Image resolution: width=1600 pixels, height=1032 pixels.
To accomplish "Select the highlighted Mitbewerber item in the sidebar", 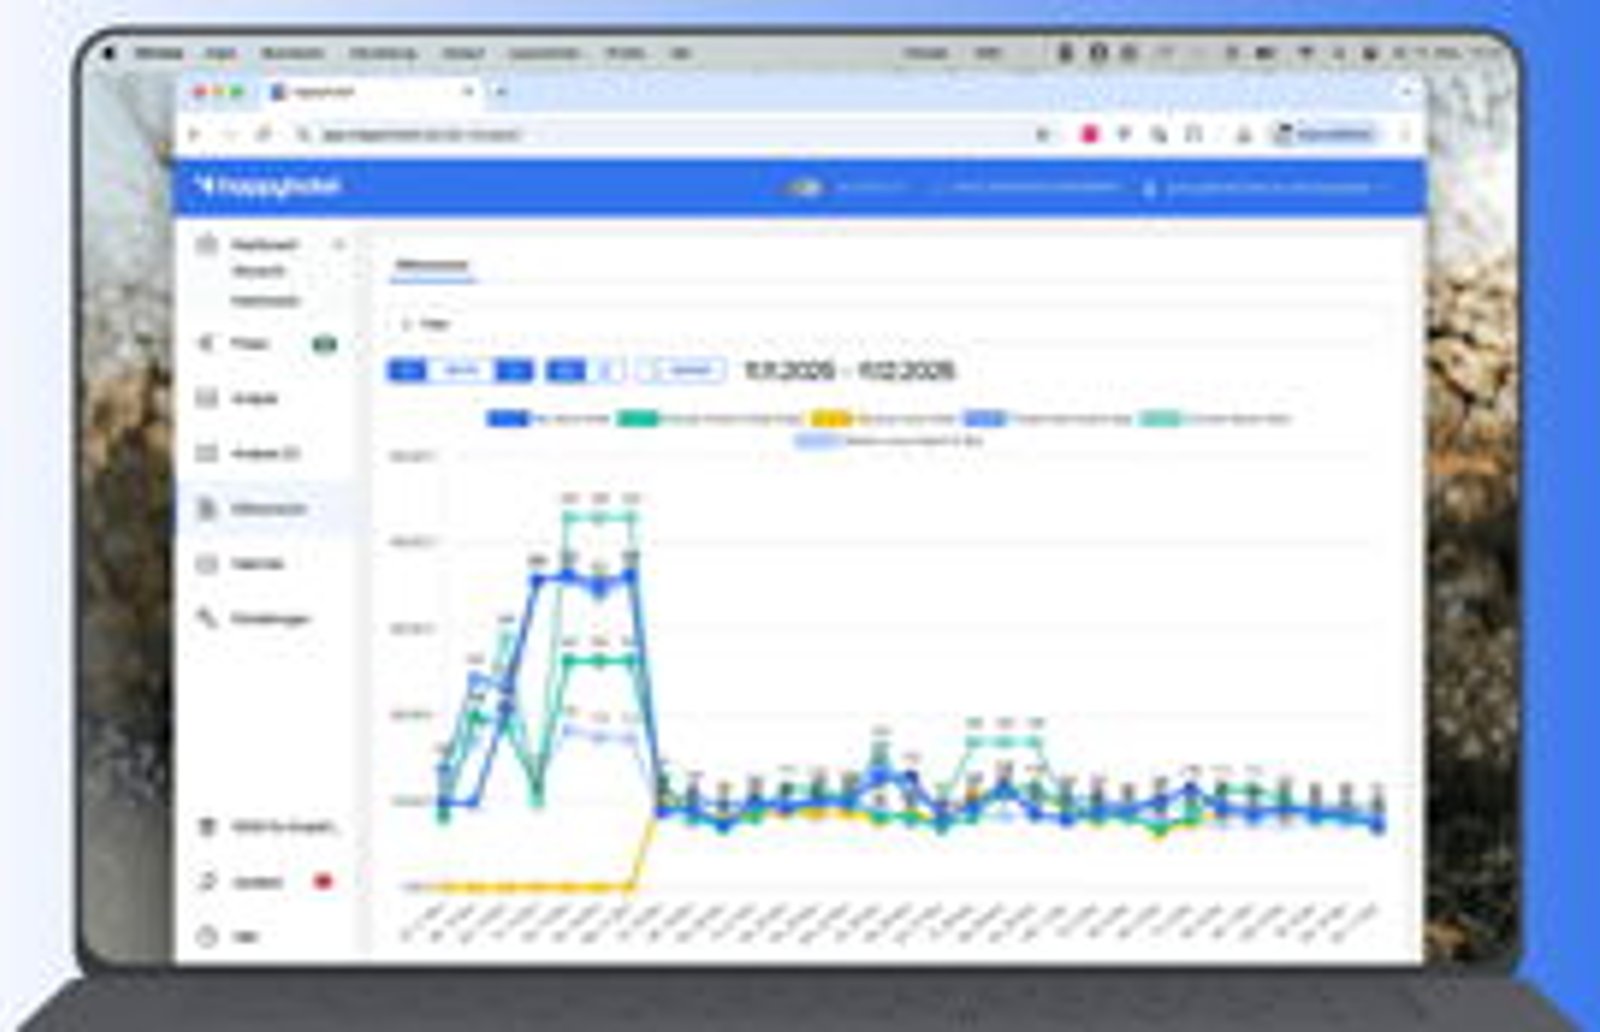I will [266, 509].
